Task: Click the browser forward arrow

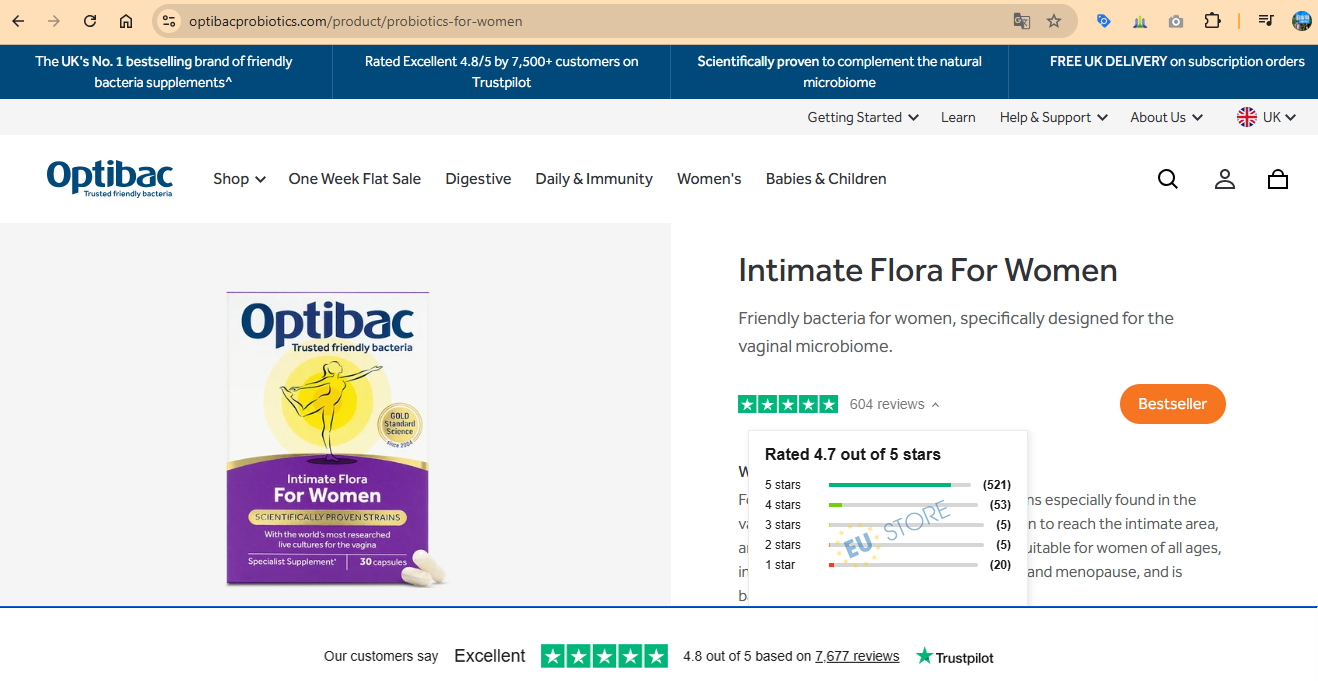Action: (x=54, y=21)
